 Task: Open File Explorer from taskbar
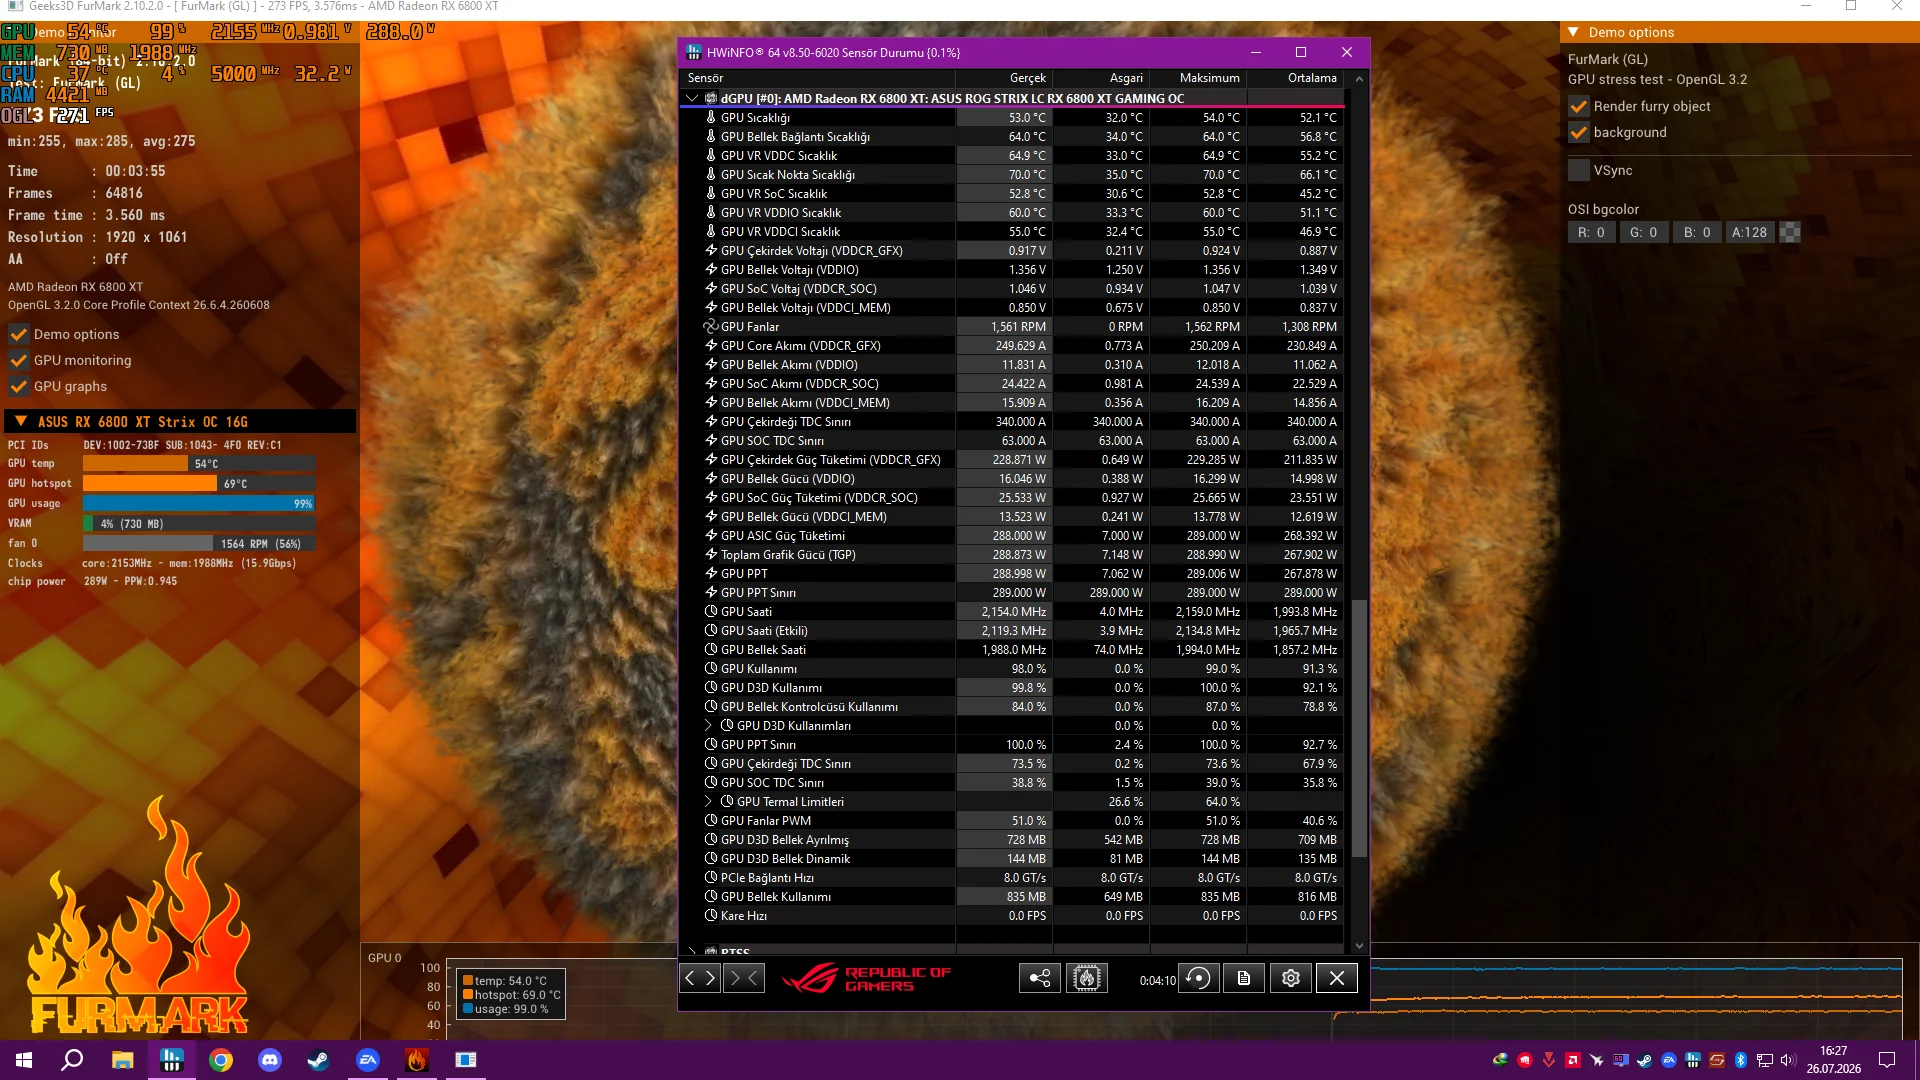[123, 1060]
